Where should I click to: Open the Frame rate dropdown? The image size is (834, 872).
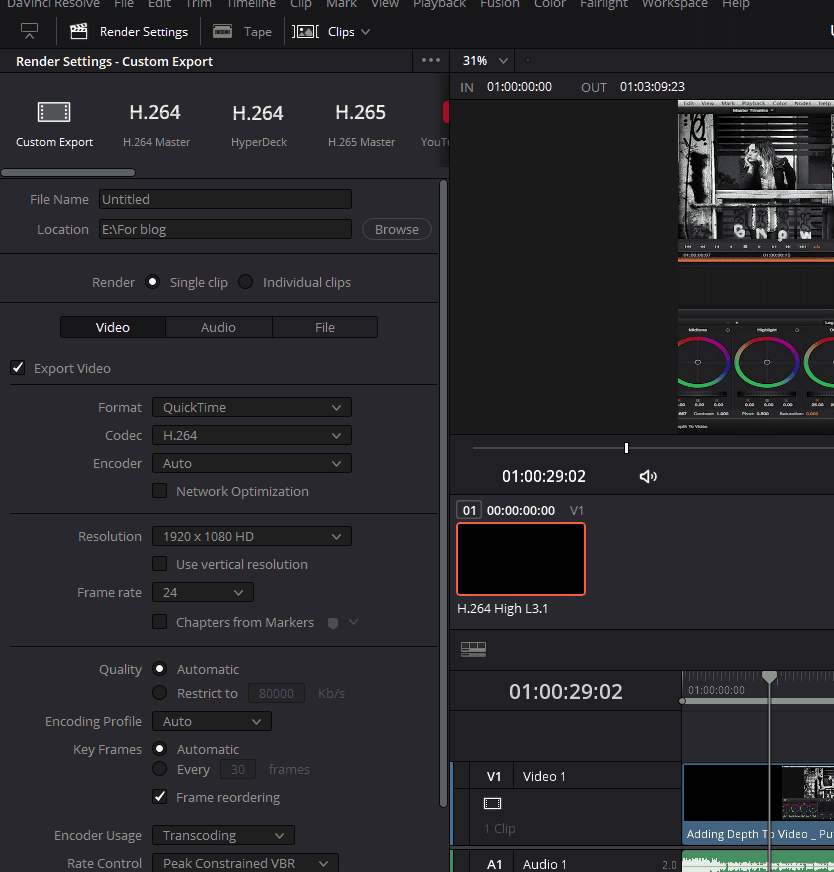tap(202, 592)
